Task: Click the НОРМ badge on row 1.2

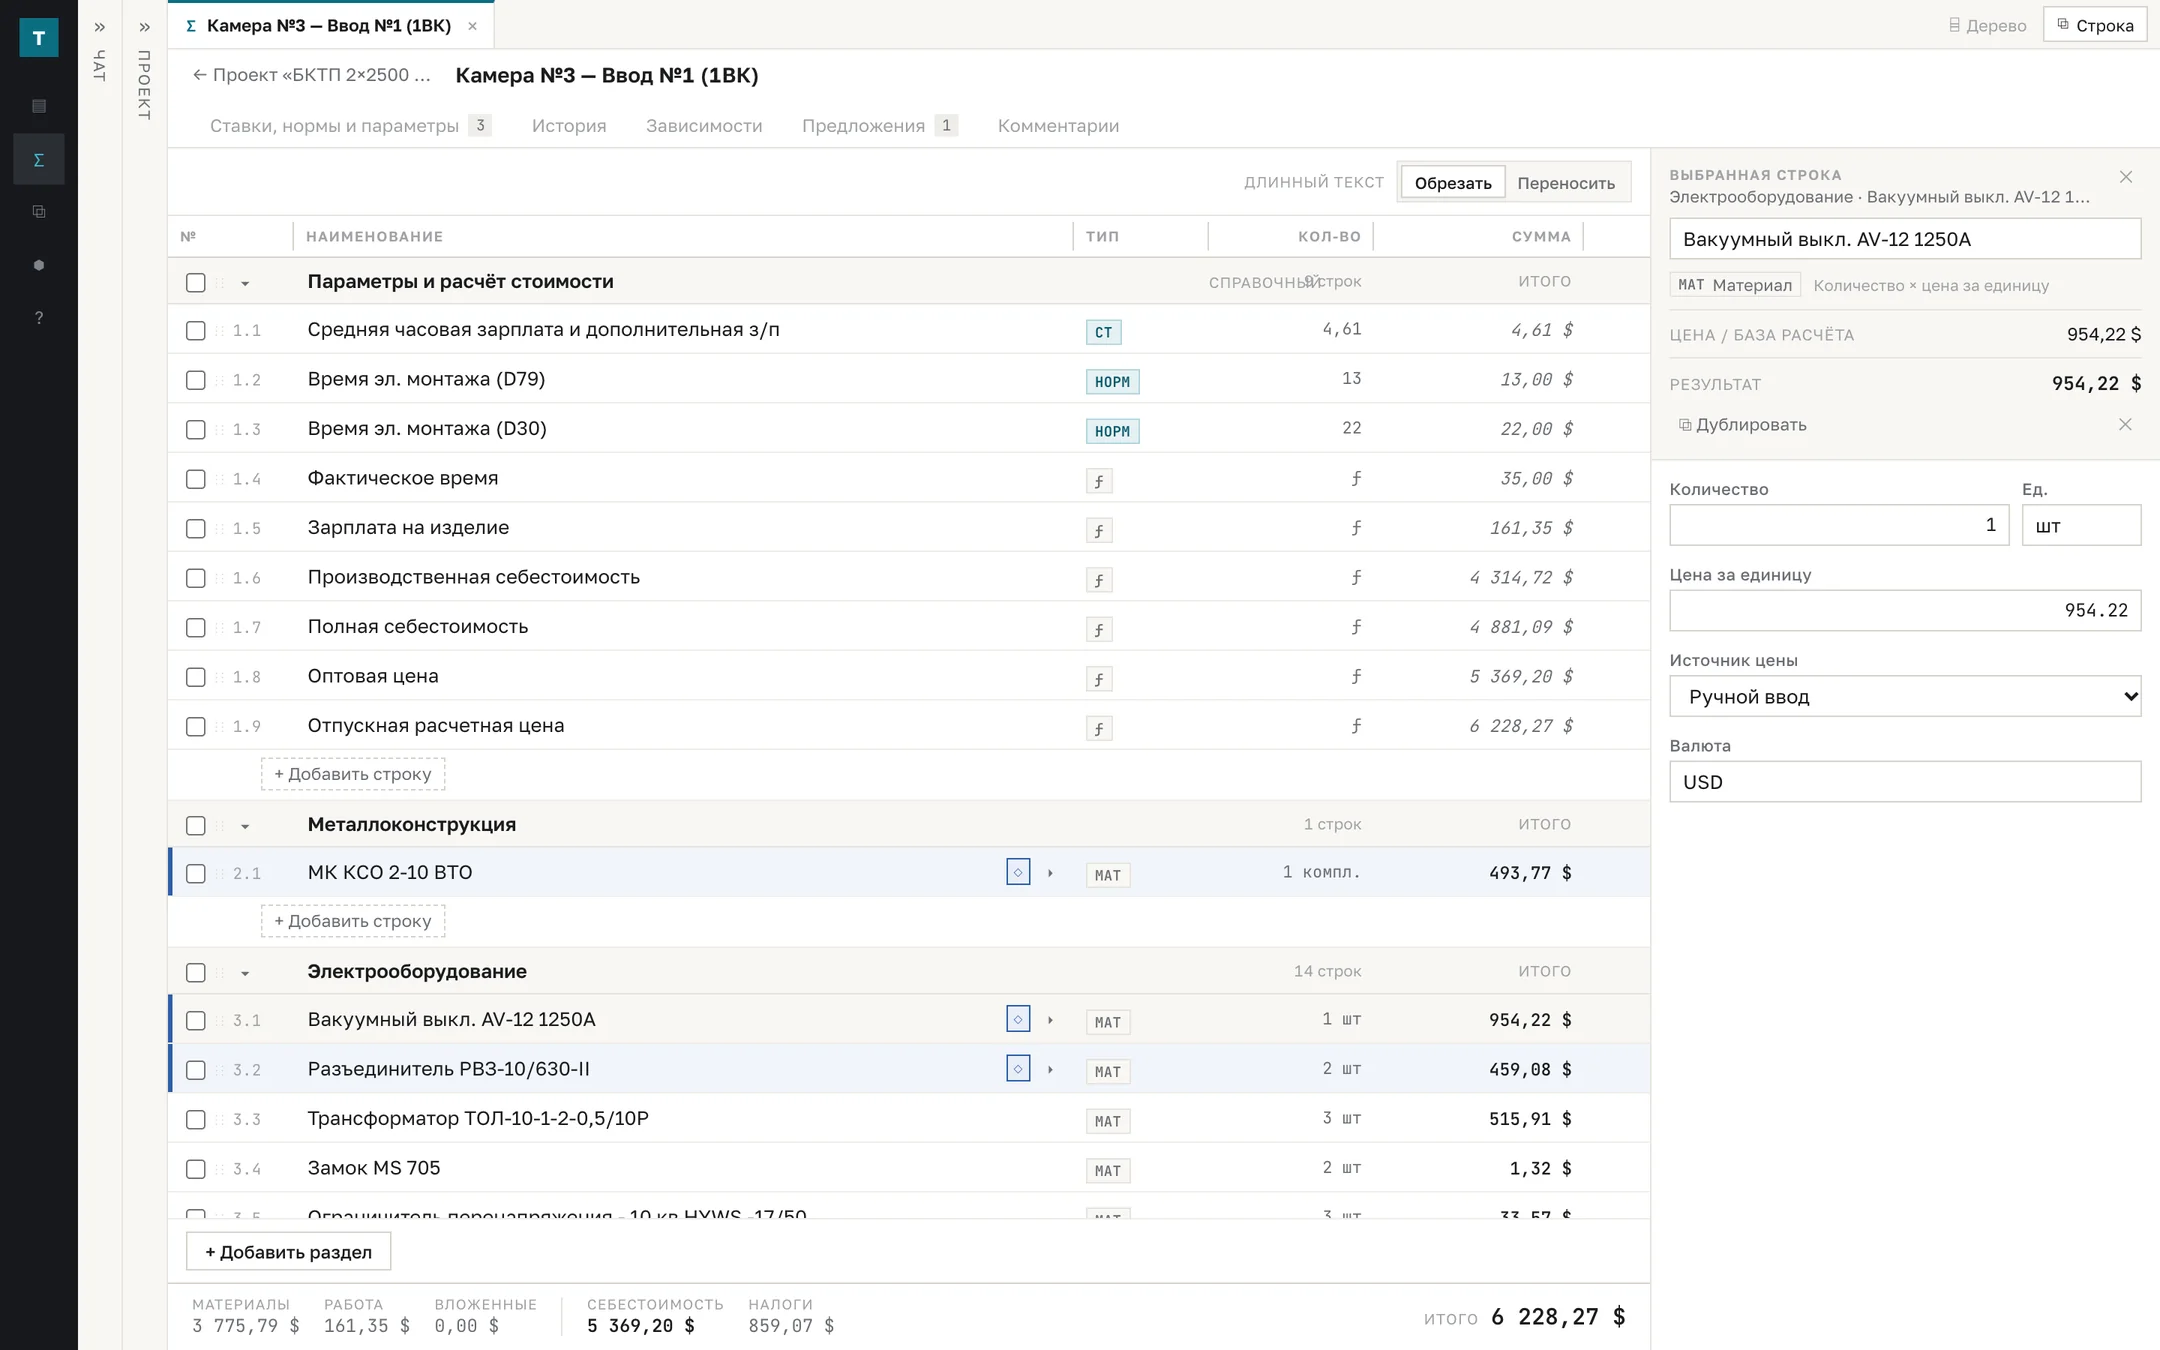Action: (1112, 382)
